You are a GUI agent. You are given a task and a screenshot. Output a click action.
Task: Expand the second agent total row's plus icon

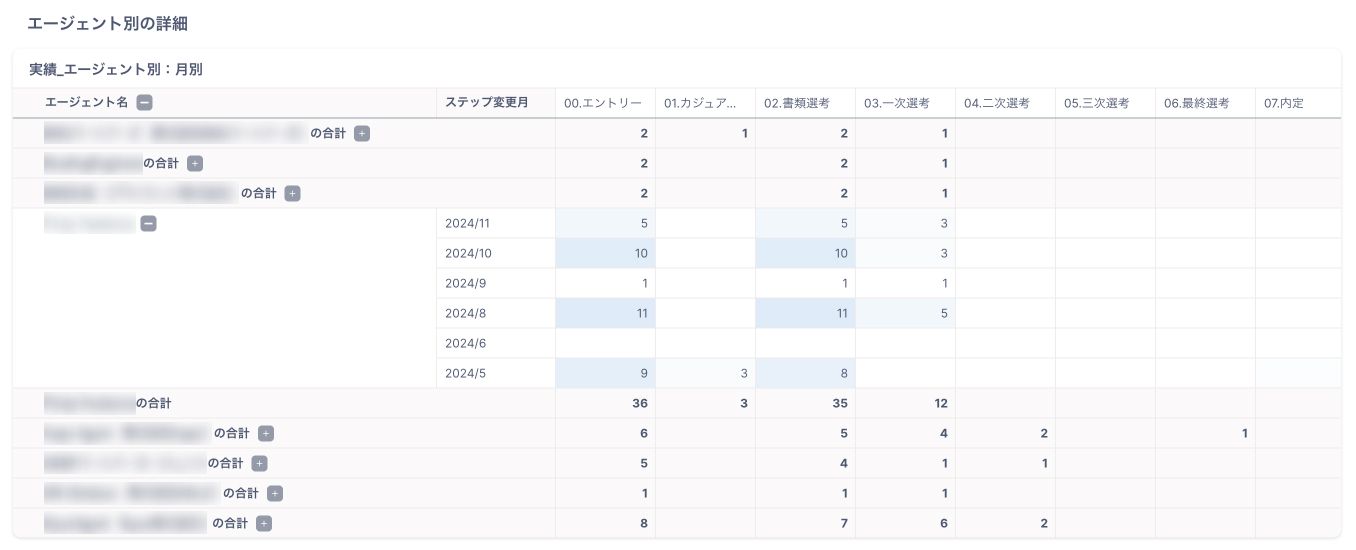[195, 163]
